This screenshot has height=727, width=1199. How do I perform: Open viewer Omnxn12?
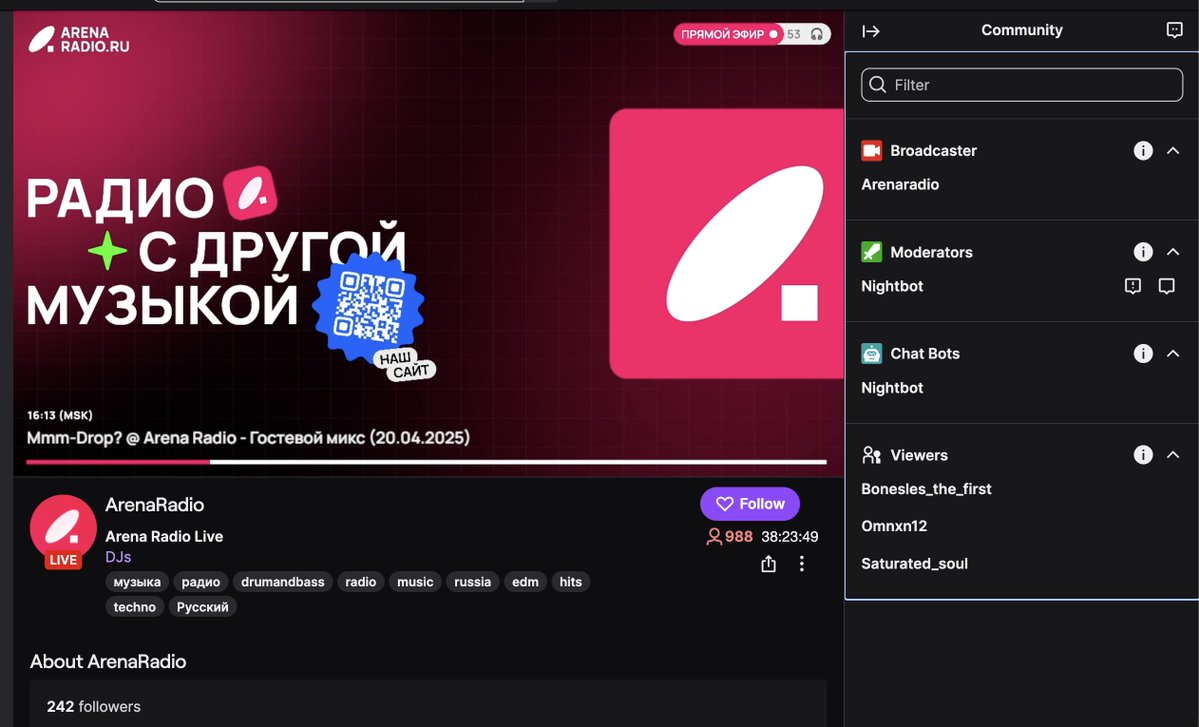coord(894,526)
